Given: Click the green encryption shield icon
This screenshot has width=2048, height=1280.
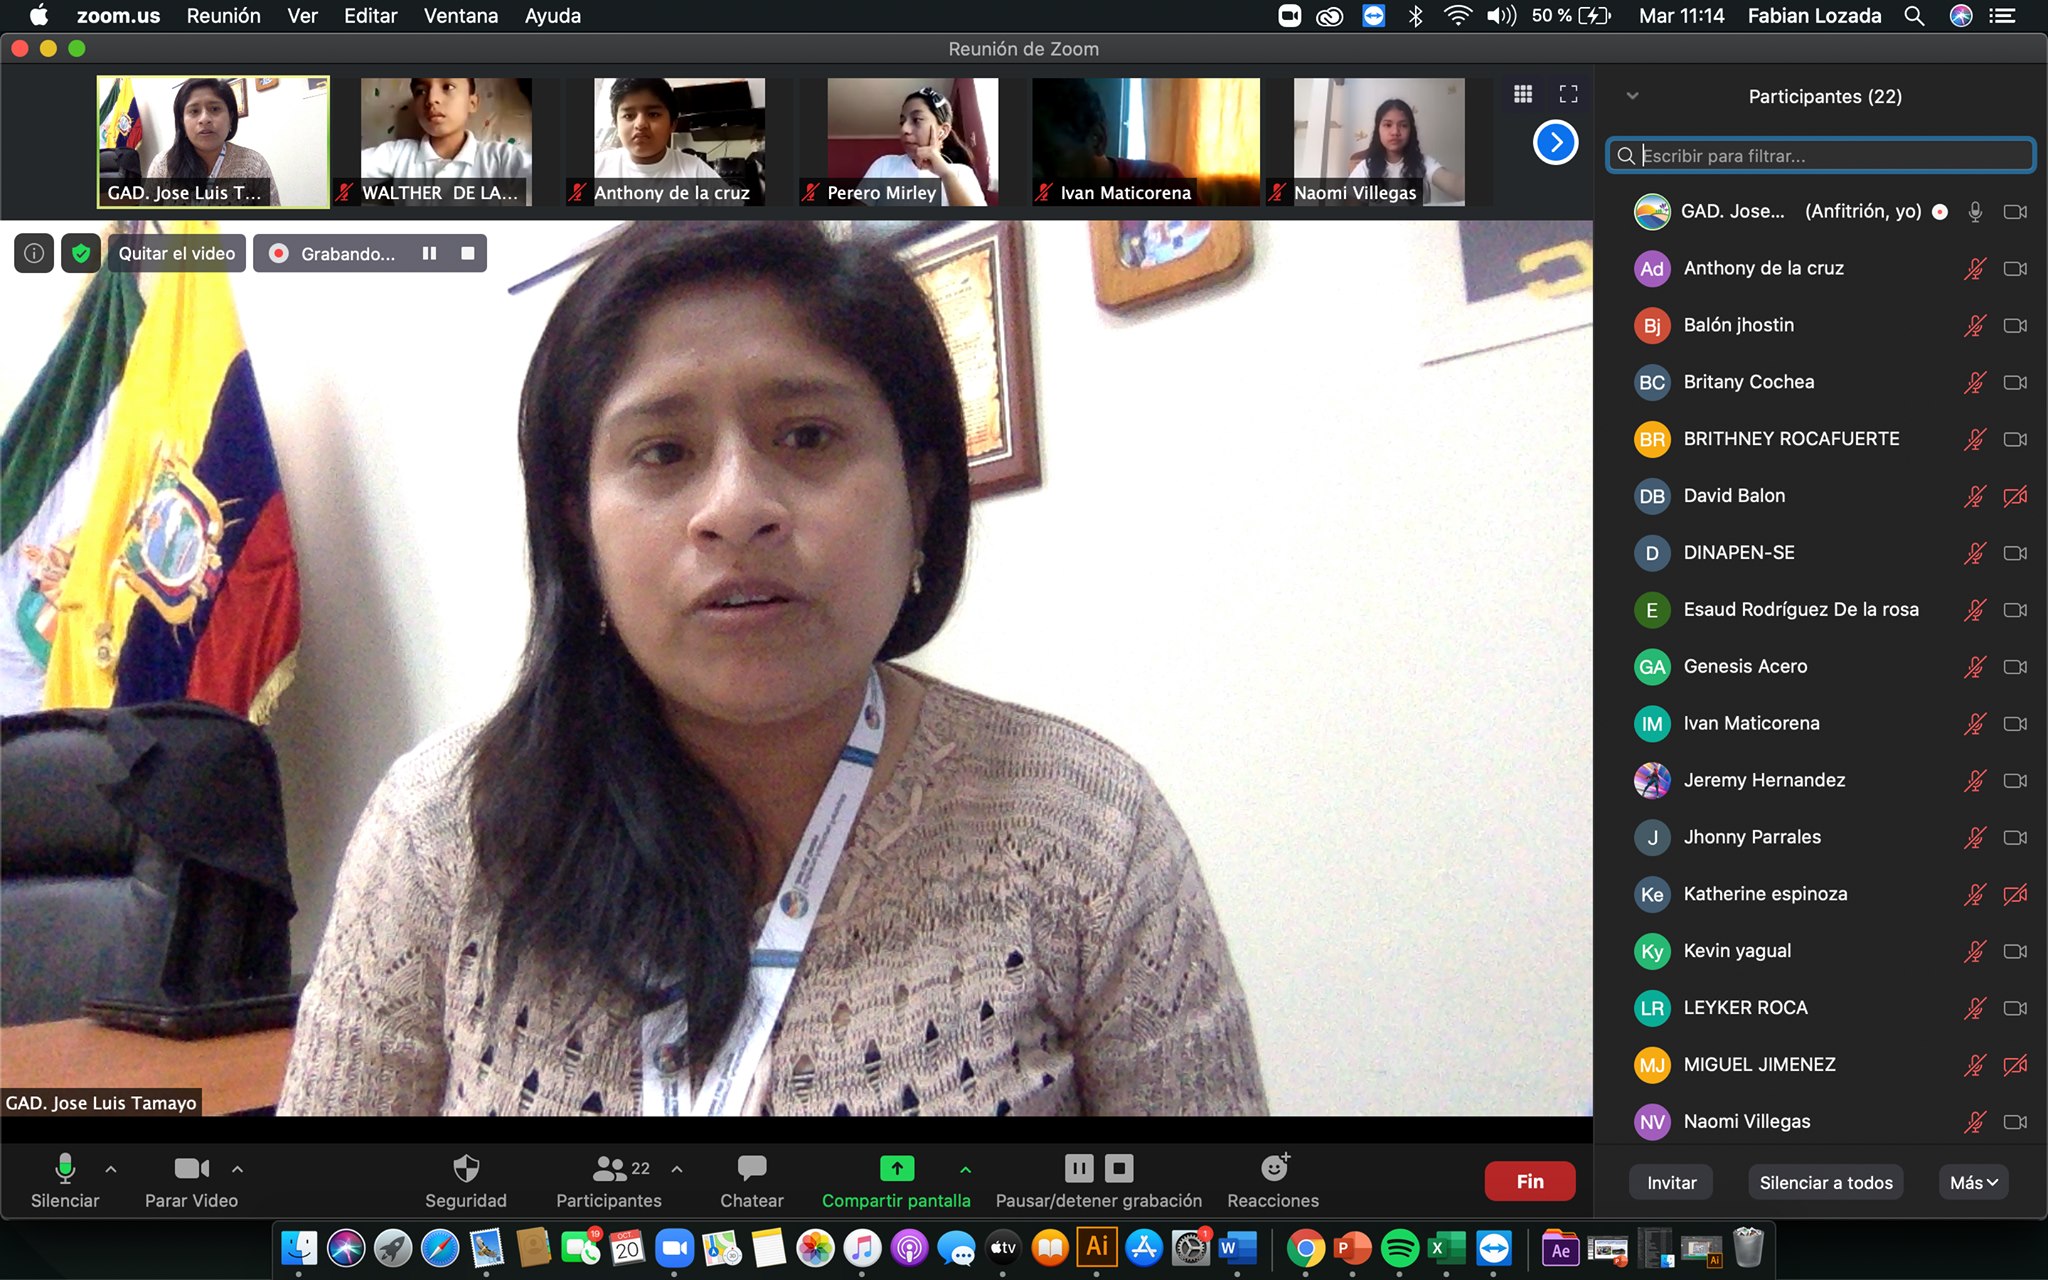Looking at the screenshot, I should 81,254.
